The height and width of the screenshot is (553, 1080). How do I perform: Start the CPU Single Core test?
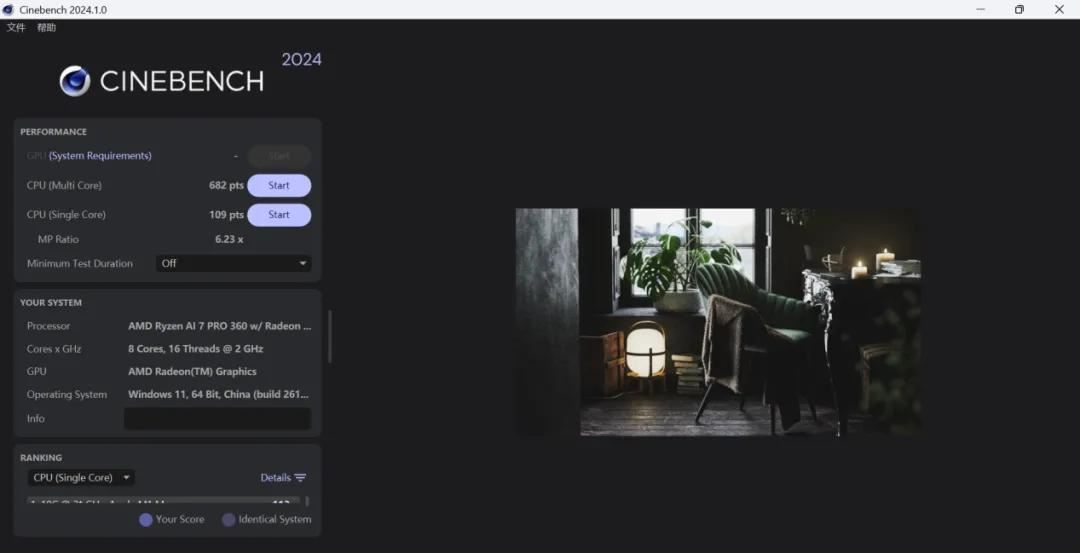point(279,214)
